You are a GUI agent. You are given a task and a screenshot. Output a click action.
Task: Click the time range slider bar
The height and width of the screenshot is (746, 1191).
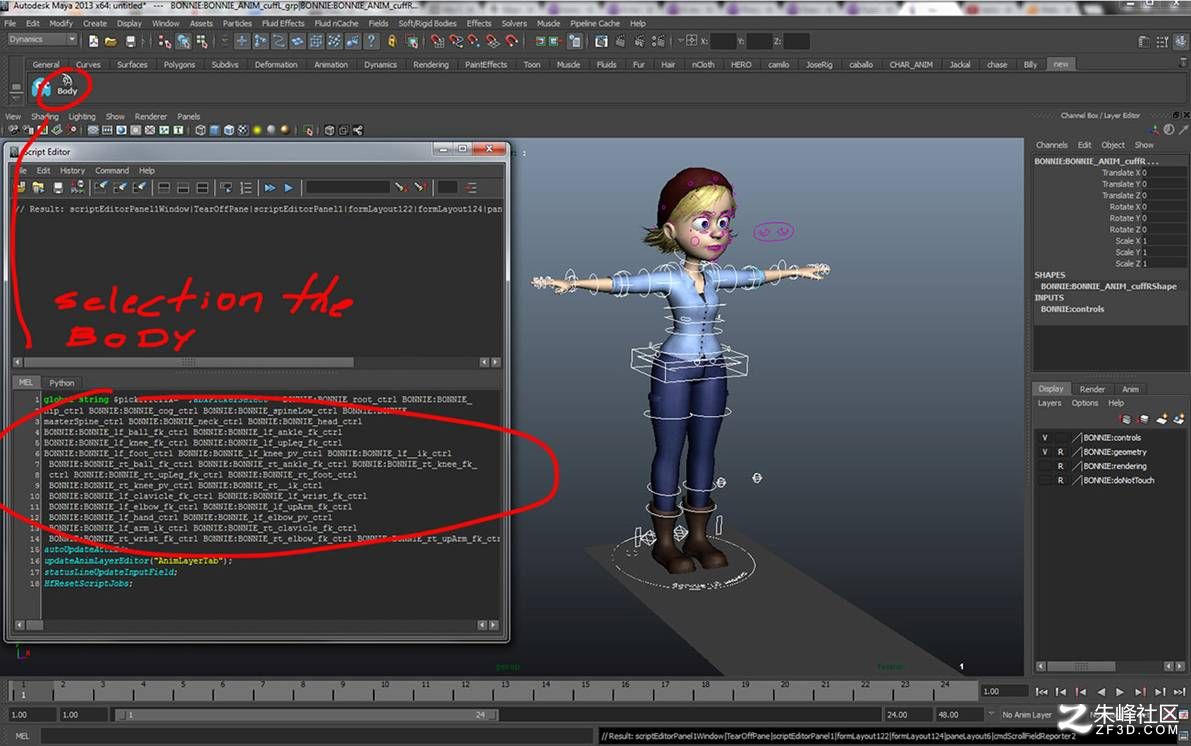click(305, 715)
